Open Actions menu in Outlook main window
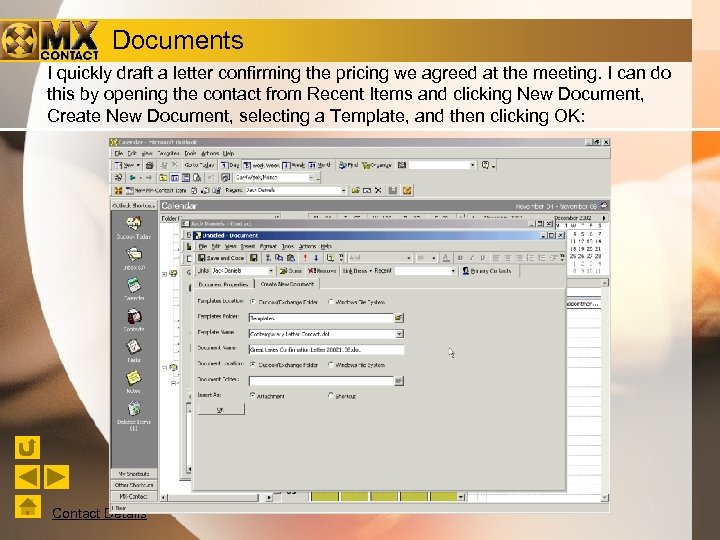 coord(209,153)
